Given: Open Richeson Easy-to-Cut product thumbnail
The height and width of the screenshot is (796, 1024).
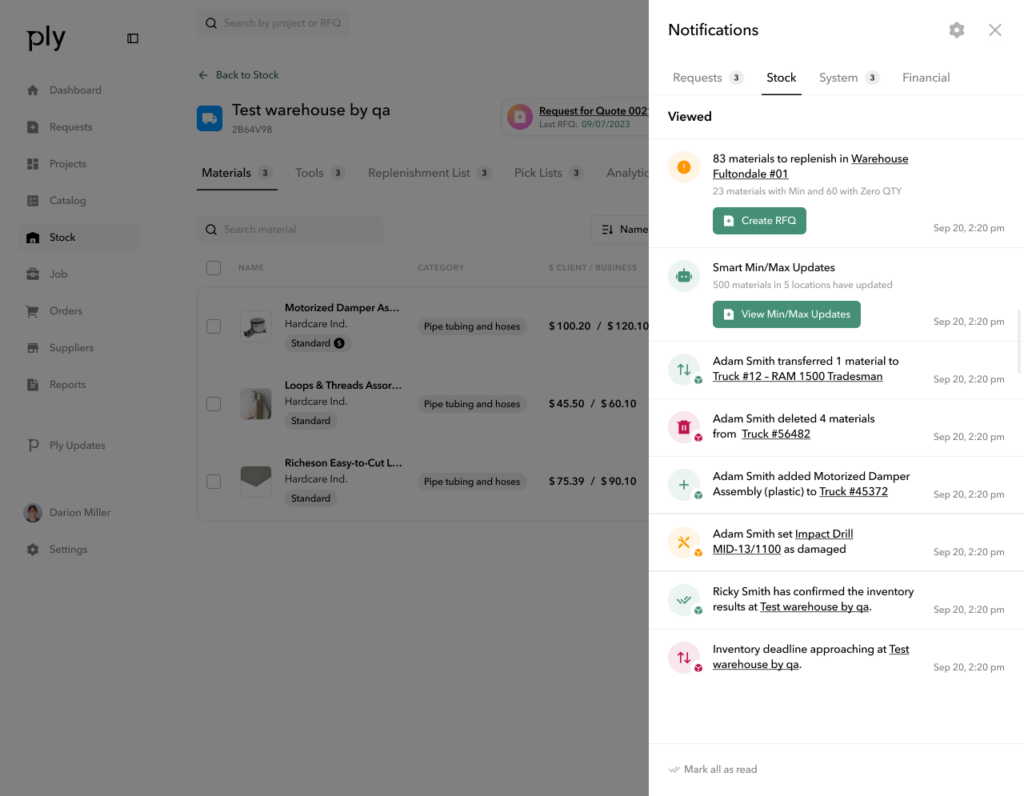Looking at the screenshot, I should [x=256, y=481].
